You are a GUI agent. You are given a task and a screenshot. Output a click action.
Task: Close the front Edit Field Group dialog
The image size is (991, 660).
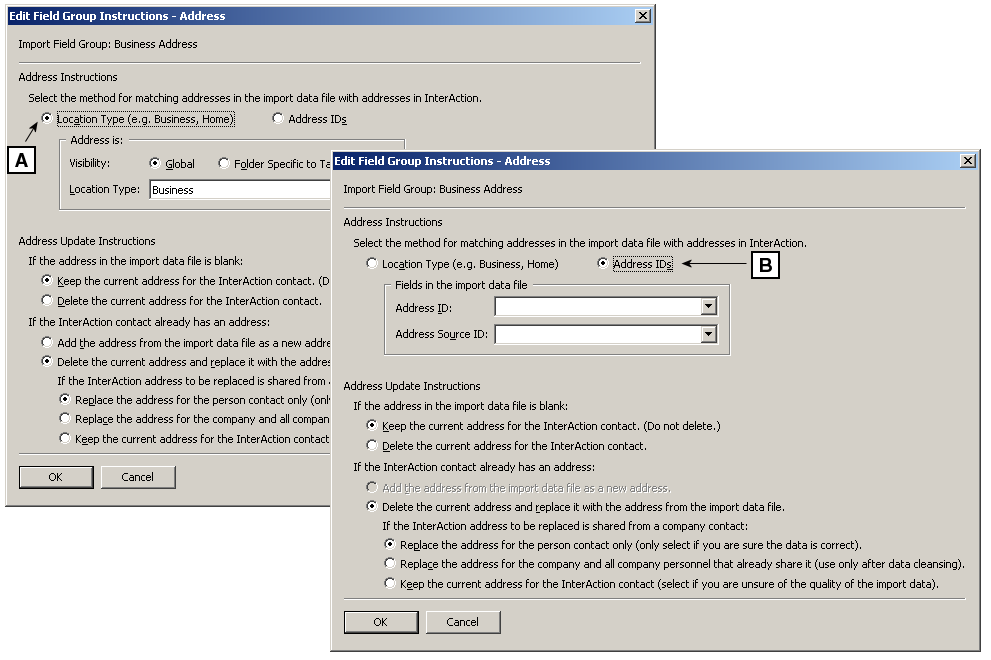(x=968, y=161)
